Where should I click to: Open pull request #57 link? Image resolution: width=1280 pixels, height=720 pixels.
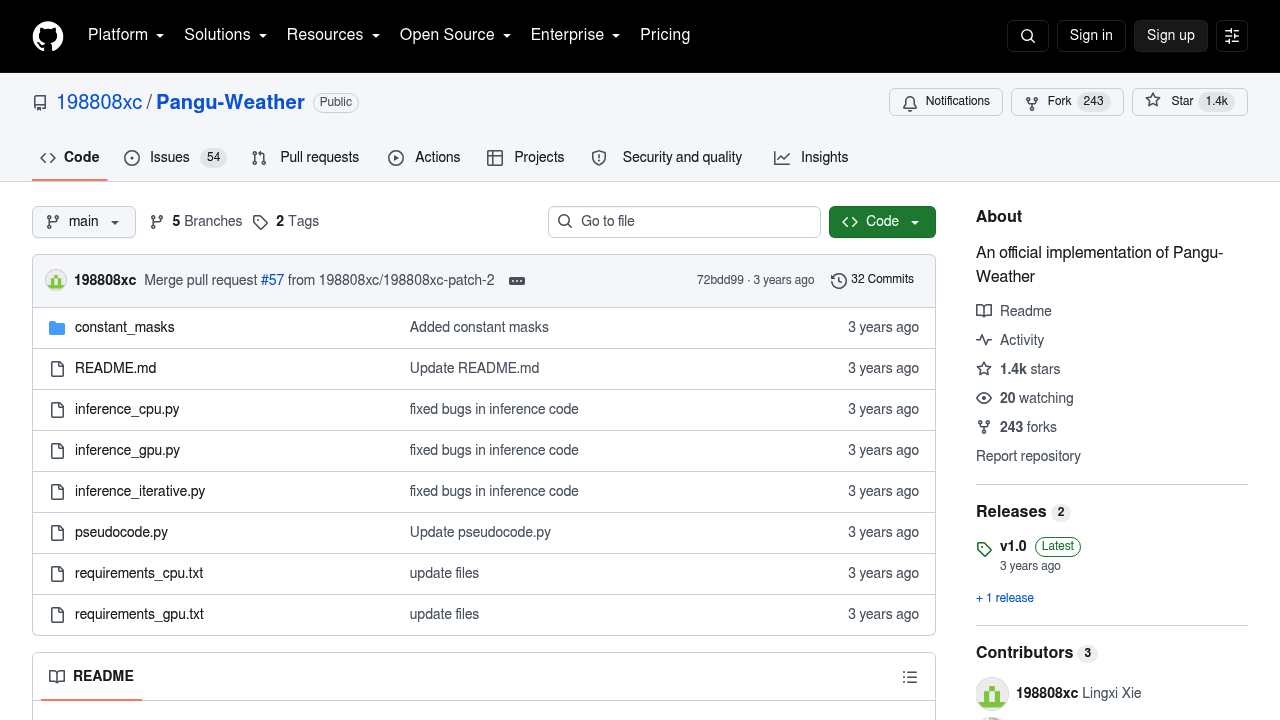tap(272, 281)
